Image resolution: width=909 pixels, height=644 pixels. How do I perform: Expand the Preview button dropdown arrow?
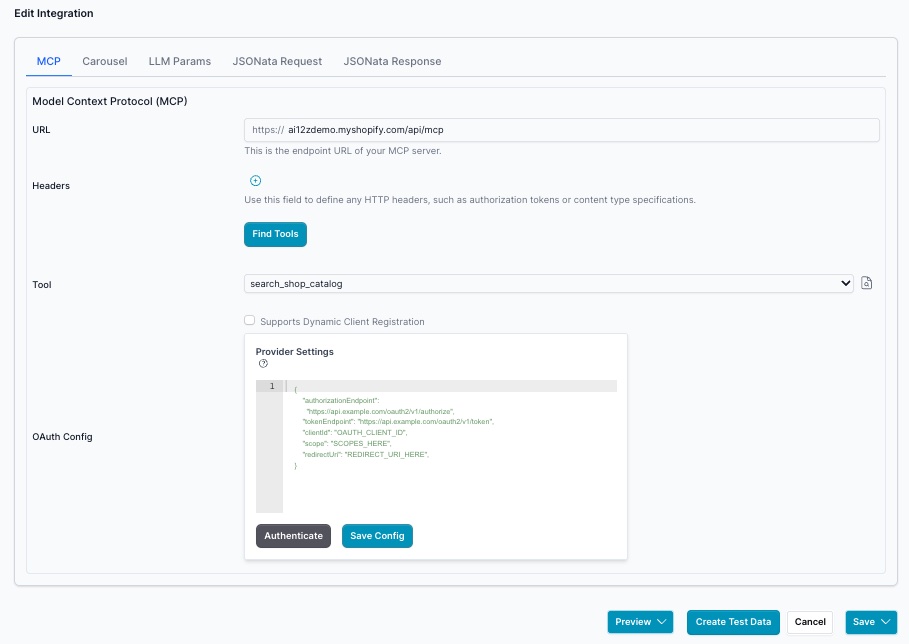pyautogui.click(x=663, y=621)
